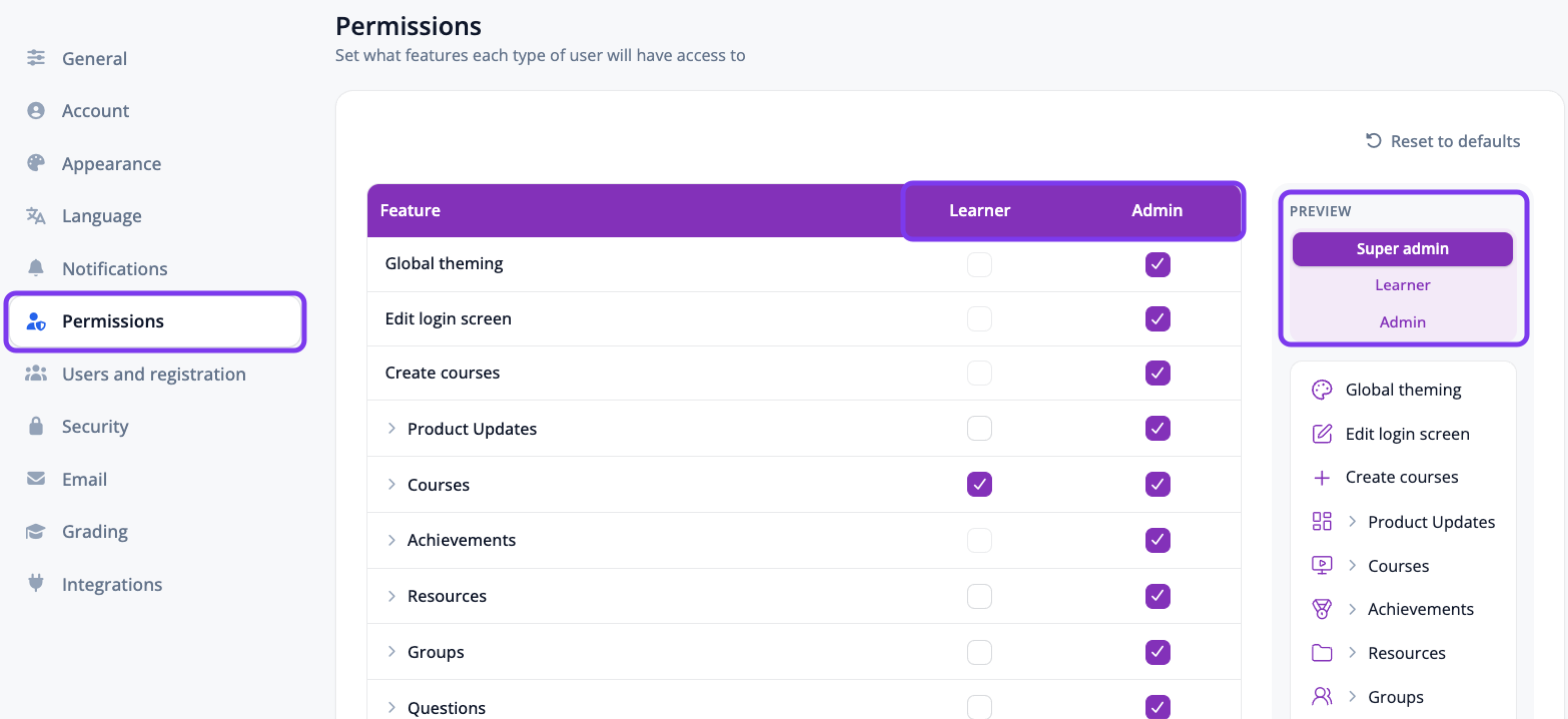Uncheck Learner checkbox for Courses
Image resolution: width=1568 pixels, height=719 pixels.
coord(980,484)
